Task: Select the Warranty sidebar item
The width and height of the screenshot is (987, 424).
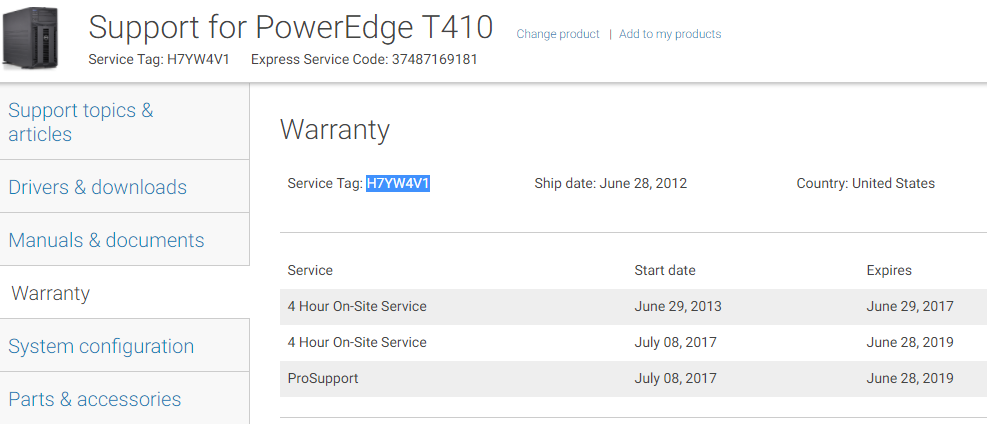Action: [x=50, y=293]
